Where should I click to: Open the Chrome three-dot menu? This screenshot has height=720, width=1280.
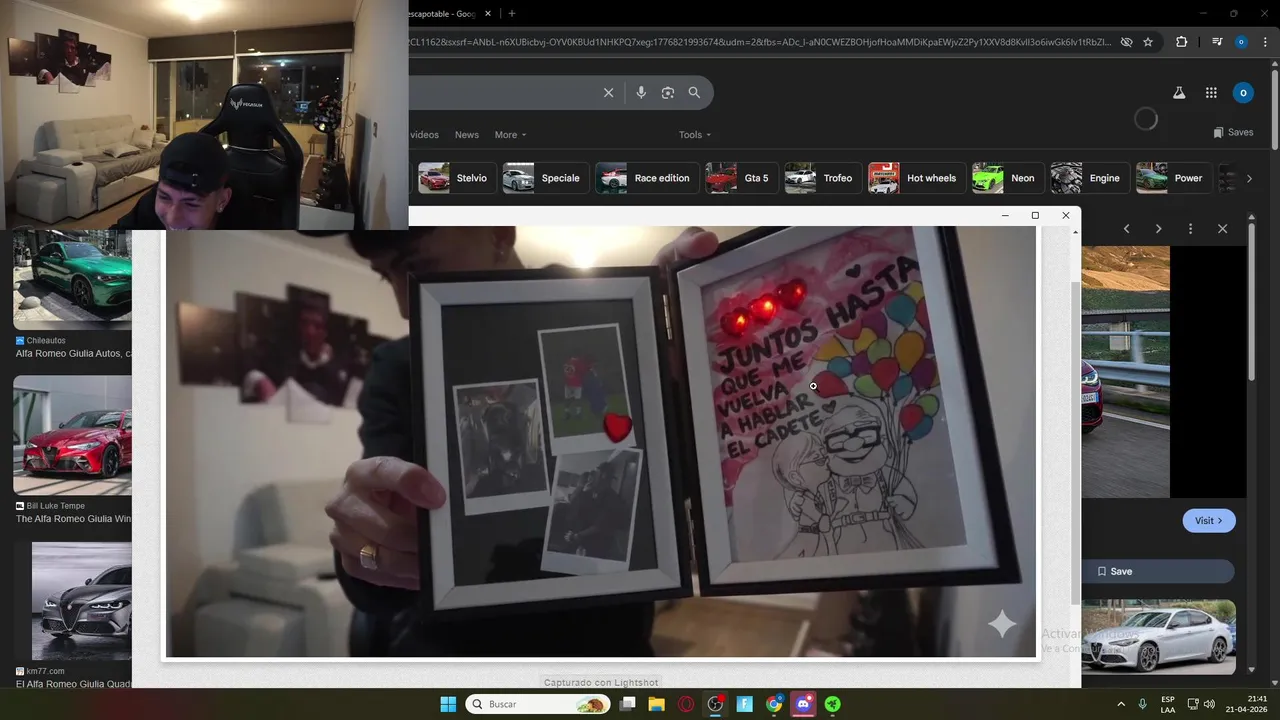[1264, 42]
